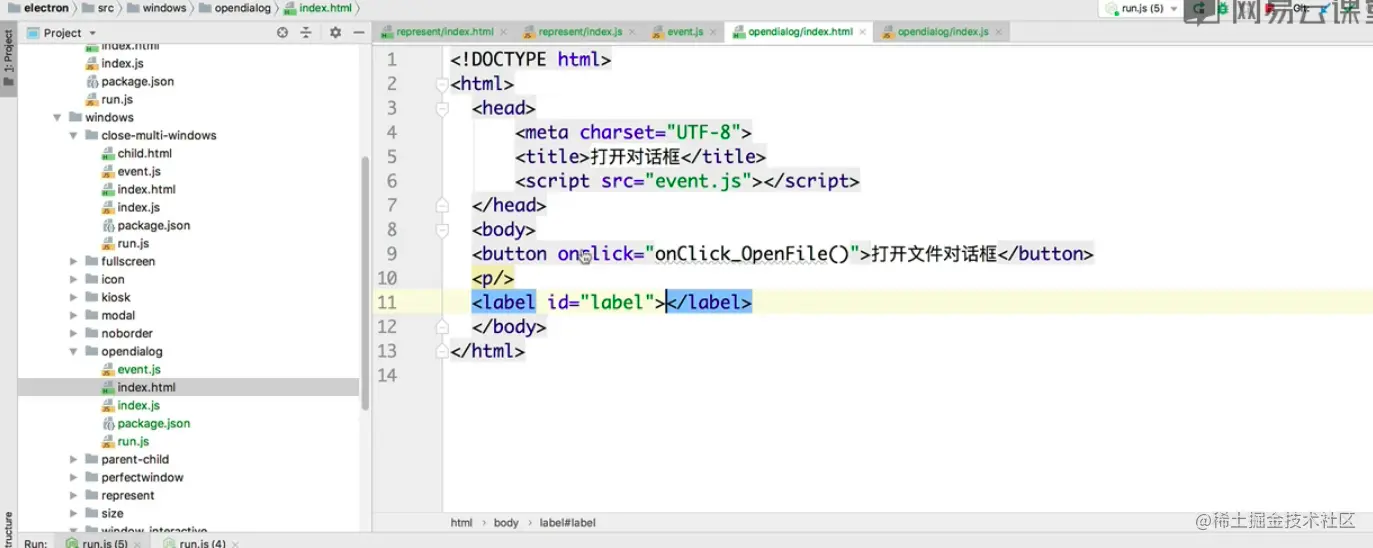Click the collapse all icon in Project panel
The image size is (1373, 548).
[x=306, y=33]
